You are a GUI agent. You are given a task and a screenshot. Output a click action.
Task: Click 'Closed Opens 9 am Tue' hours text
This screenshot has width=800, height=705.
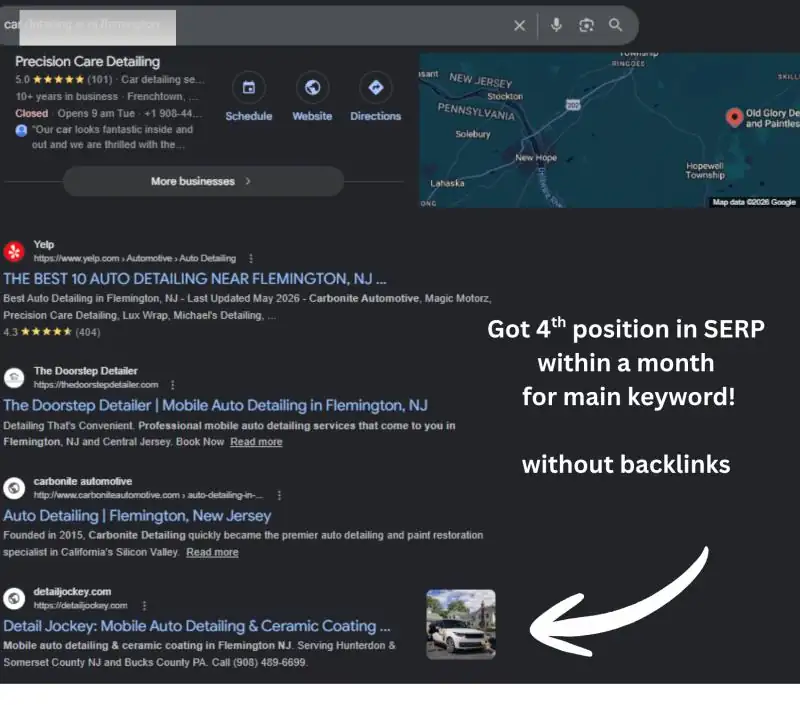pyautogui.click(x=75, y=113)
